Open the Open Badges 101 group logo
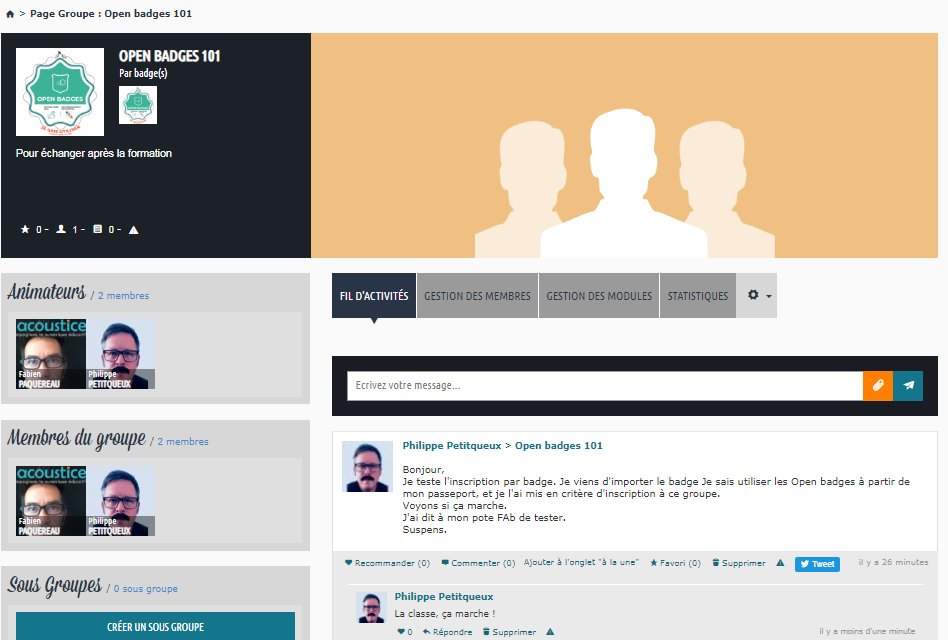Screen dimensions: 948x640 60,92
